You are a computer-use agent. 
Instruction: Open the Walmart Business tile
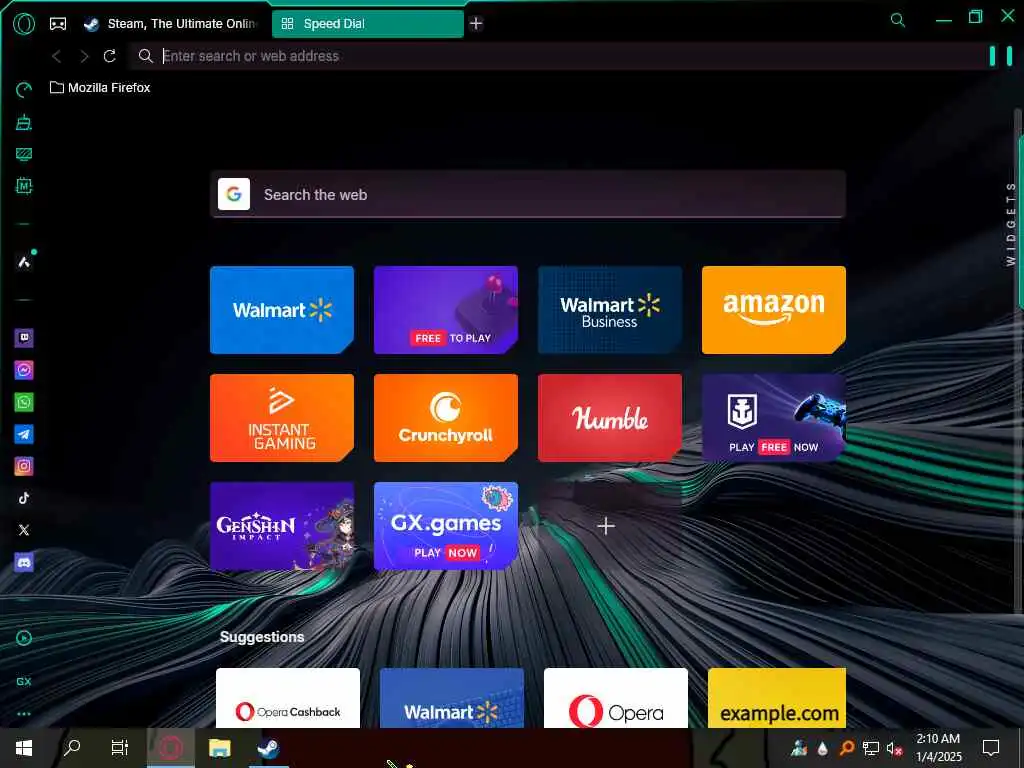610,310
